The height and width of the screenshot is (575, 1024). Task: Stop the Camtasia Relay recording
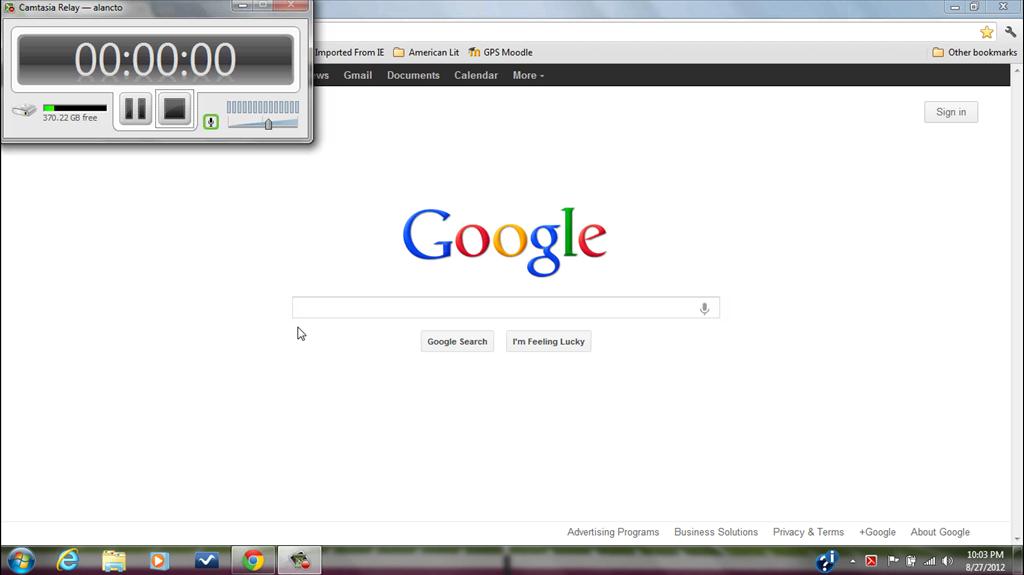174,109
